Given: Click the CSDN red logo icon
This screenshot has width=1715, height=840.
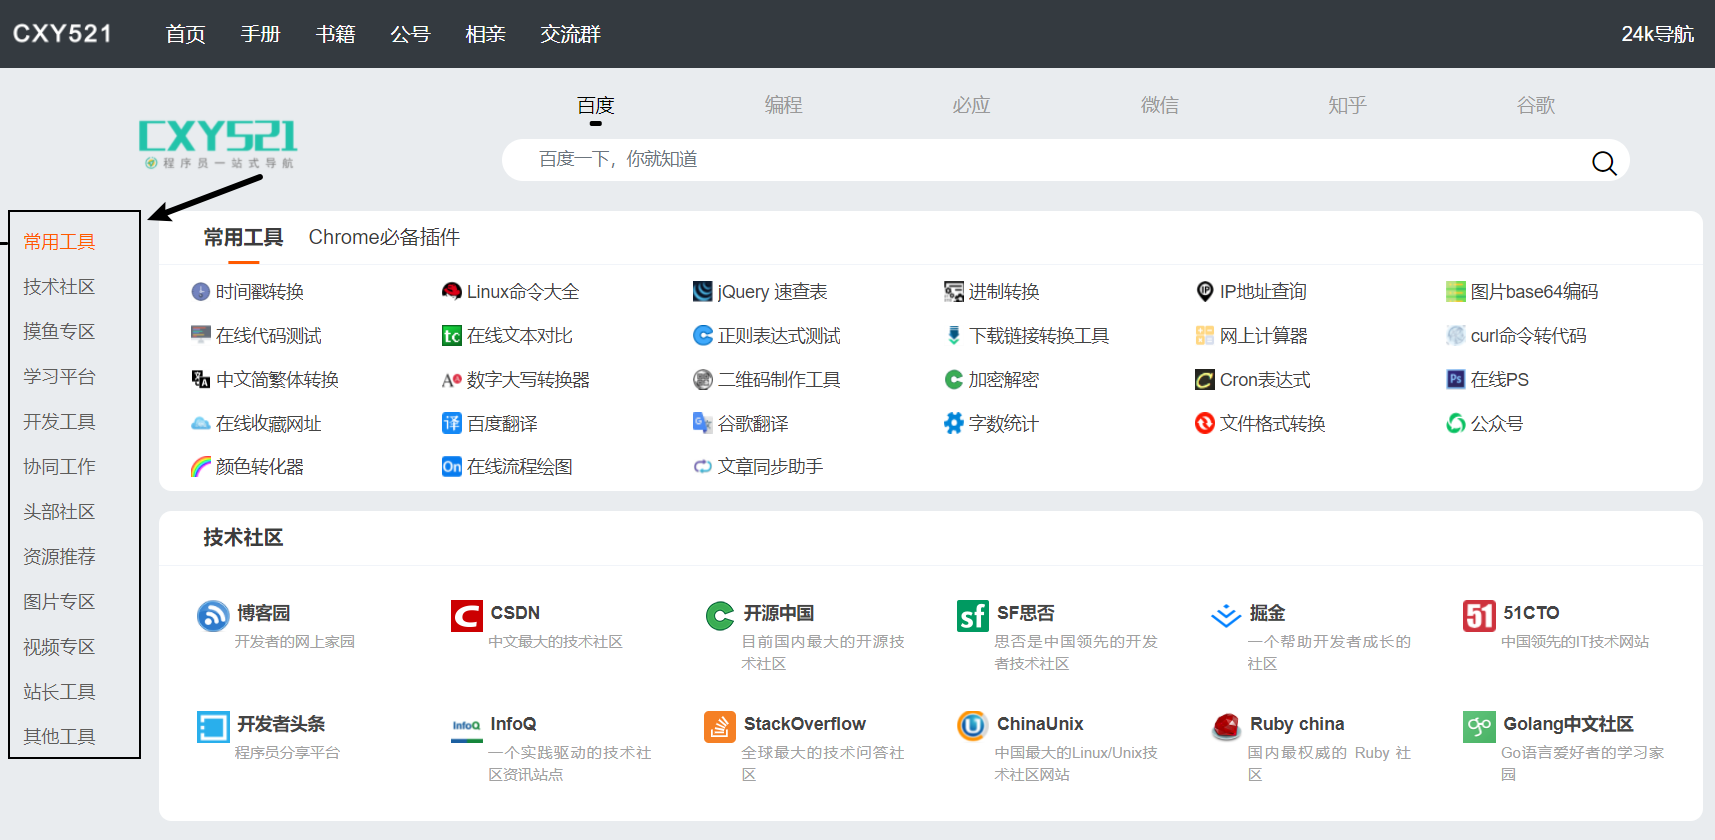Looking at the screenshot, I should [x=467, y=616].
